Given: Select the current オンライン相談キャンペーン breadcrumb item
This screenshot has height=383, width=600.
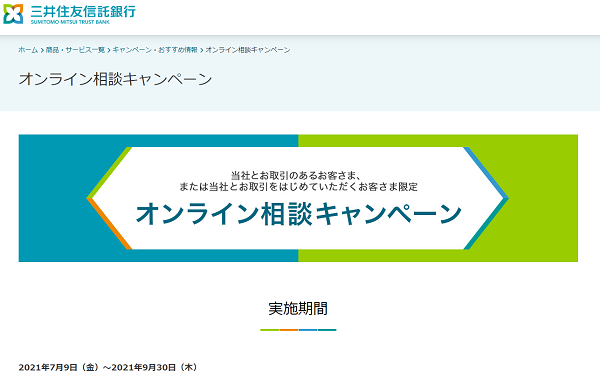Looking at the screenshot, I should coord(248,50).
